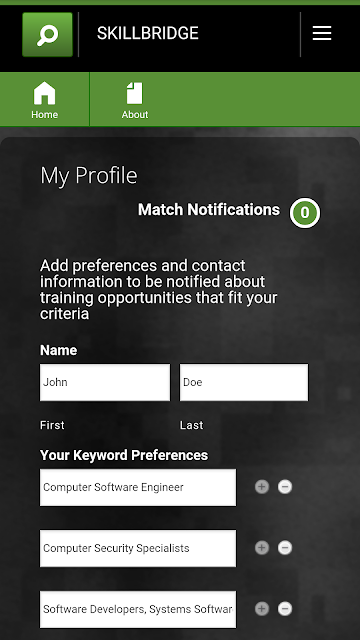Click the SKILLBRIDGE title
This screenshot has width=360, height=640.
(148, 33)
